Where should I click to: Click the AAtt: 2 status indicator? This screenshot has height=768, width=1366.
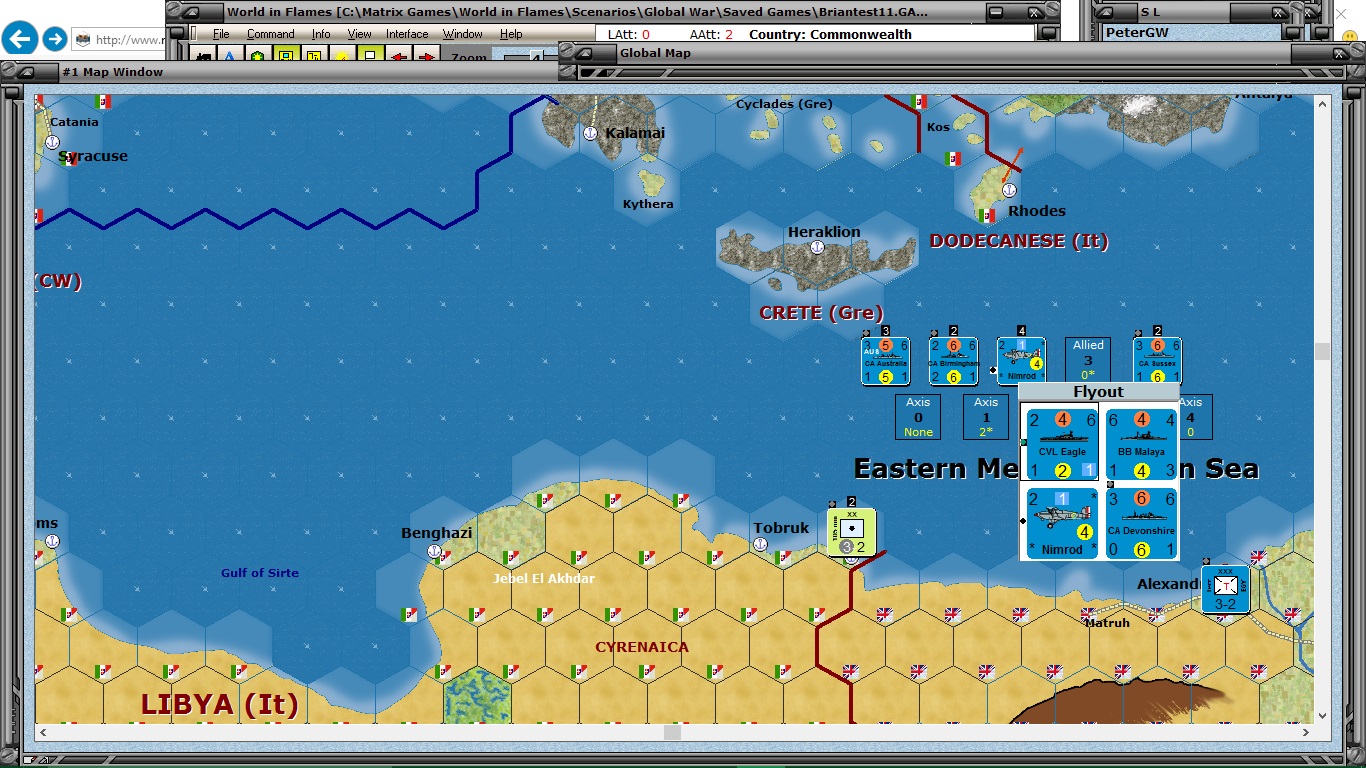pyautogui.click(x=711, y=34)
